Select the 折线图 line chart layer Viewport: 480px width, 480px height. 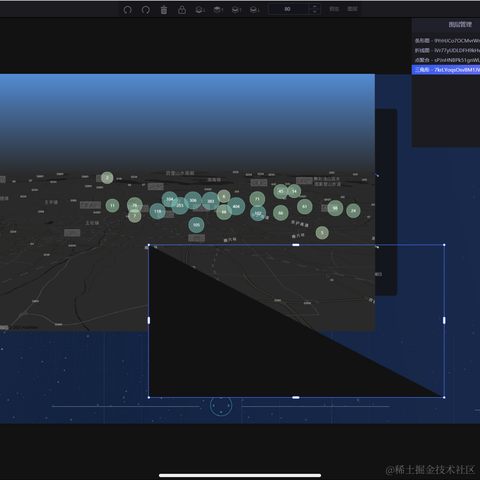click(446, 50)
